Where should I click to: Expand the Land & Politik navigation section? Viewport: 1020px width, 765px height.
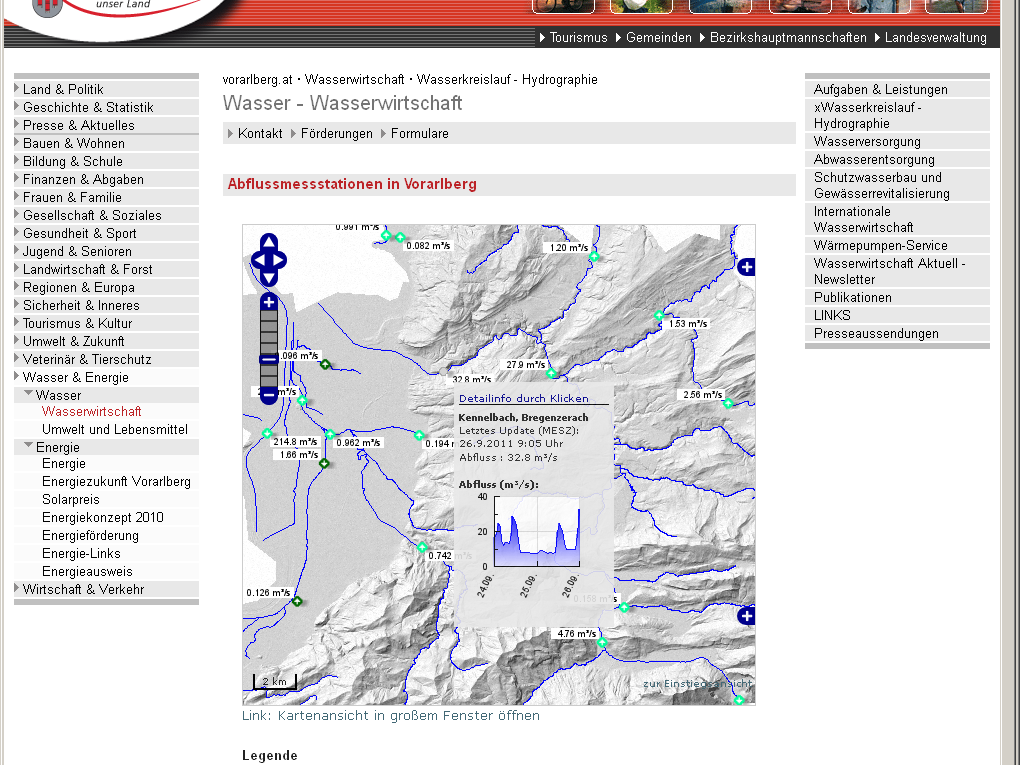63,89
